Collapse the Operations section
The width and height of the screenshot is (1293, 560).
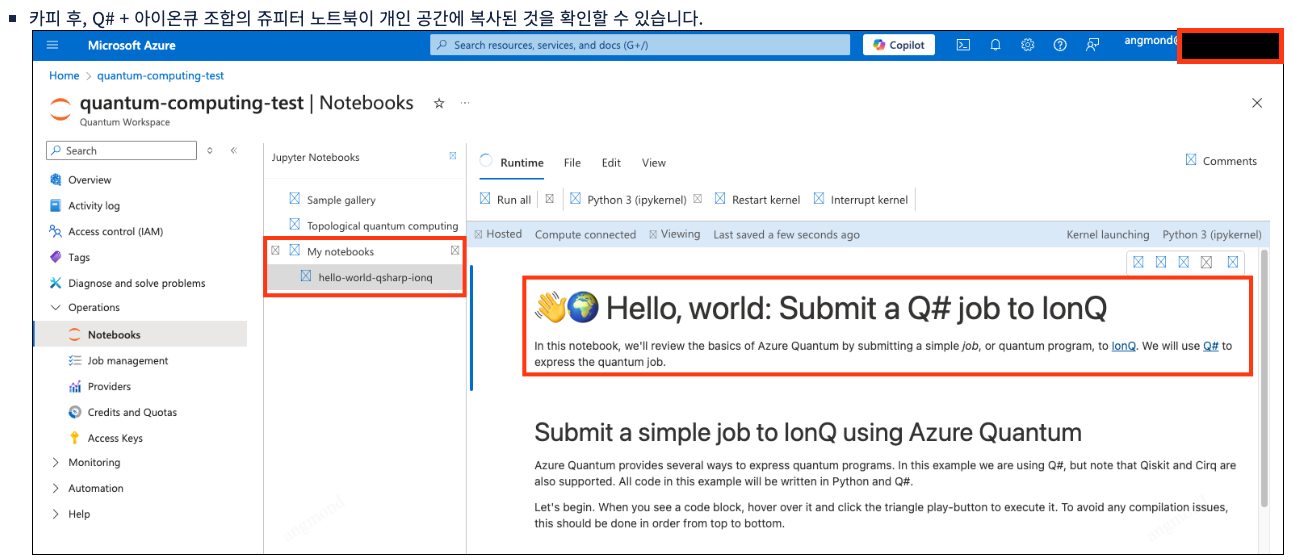(55, 308)
